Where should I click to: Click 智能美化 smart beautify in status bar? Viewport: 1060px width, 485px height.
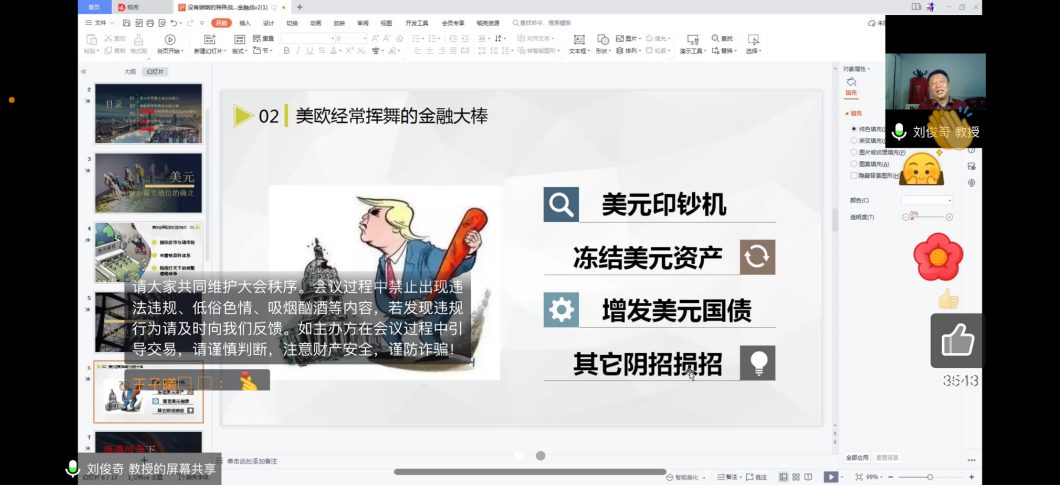tap(686, 477)
